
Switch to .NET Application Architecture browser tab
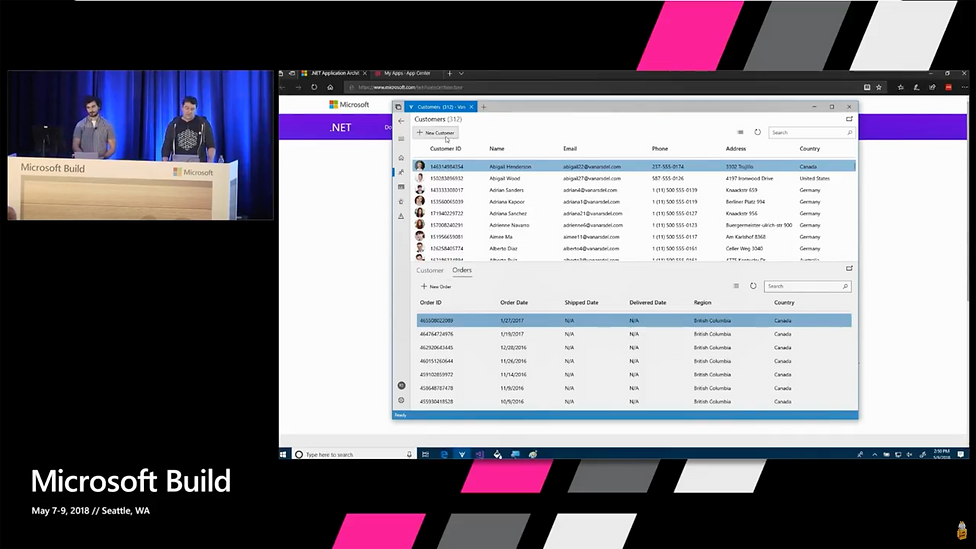click(334, 73)
